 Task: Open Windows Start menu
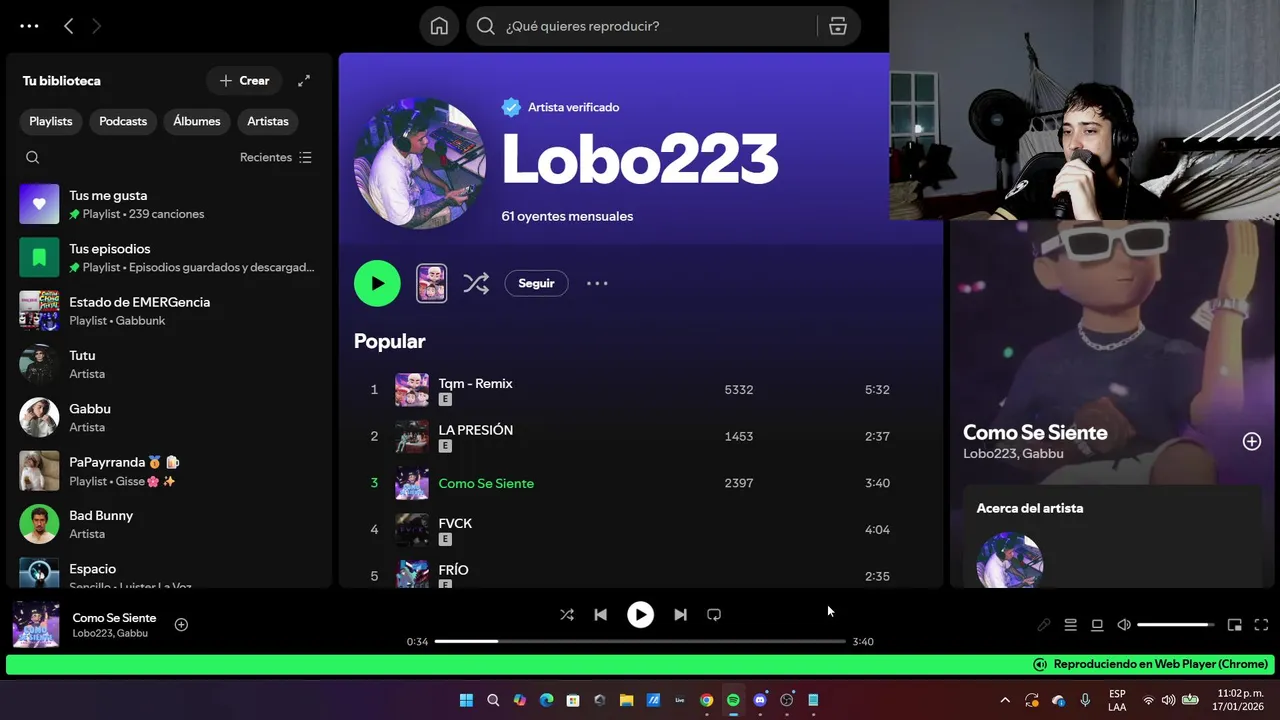pyautogui.click(x=466, y=700)
